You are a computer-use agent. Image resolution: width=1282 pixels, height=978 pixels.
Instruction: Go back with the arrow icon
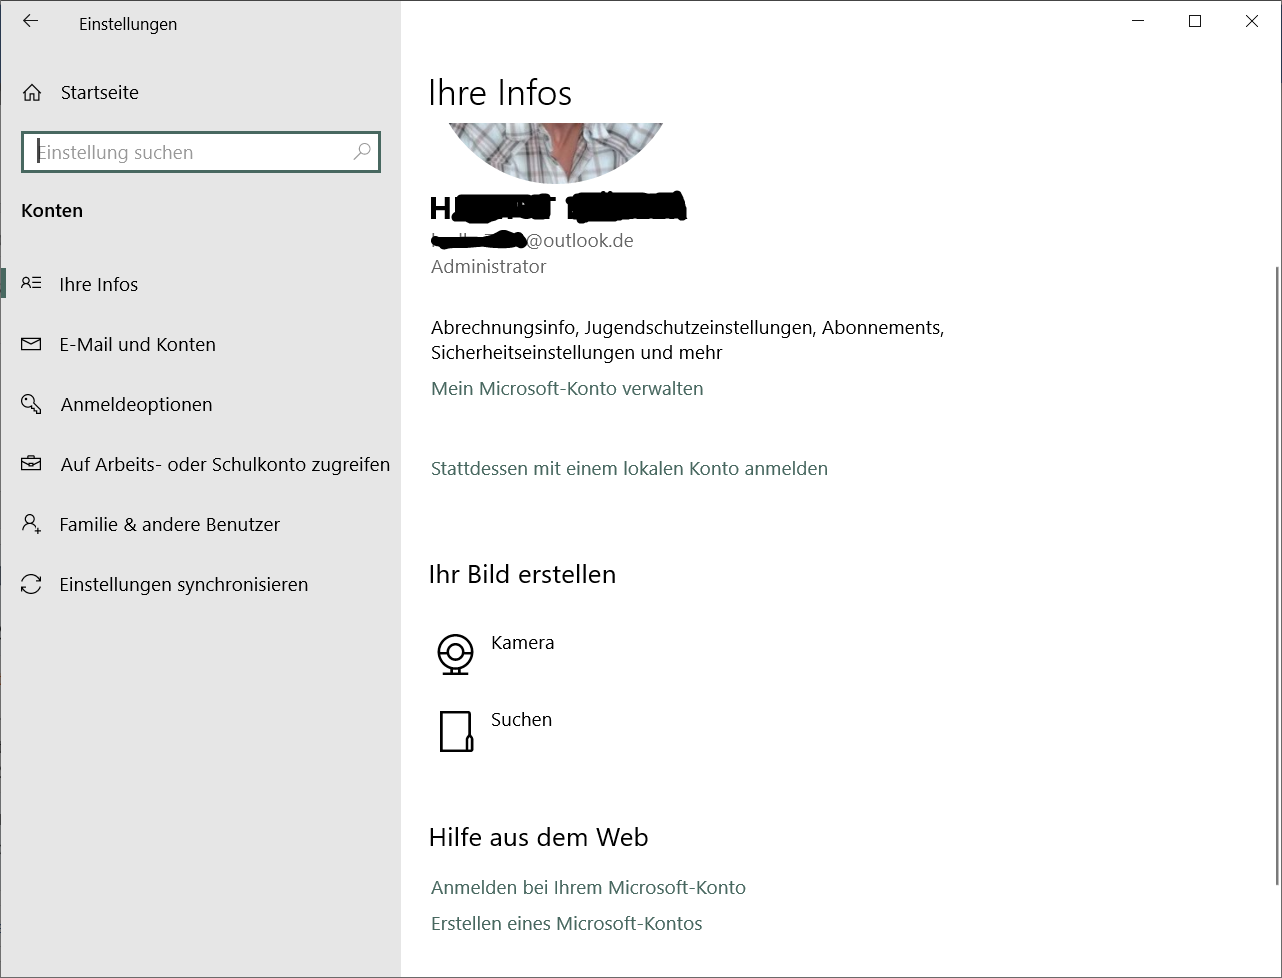tap(31, 21)
